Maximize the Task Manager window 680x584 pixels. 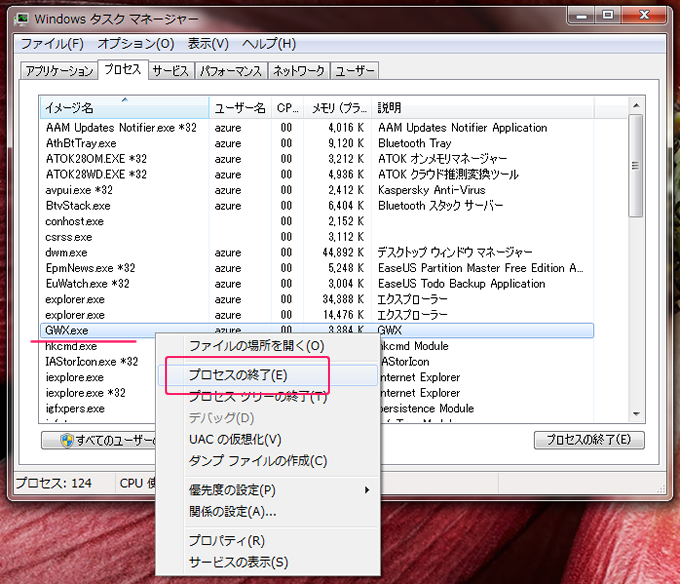click(608, 16)
